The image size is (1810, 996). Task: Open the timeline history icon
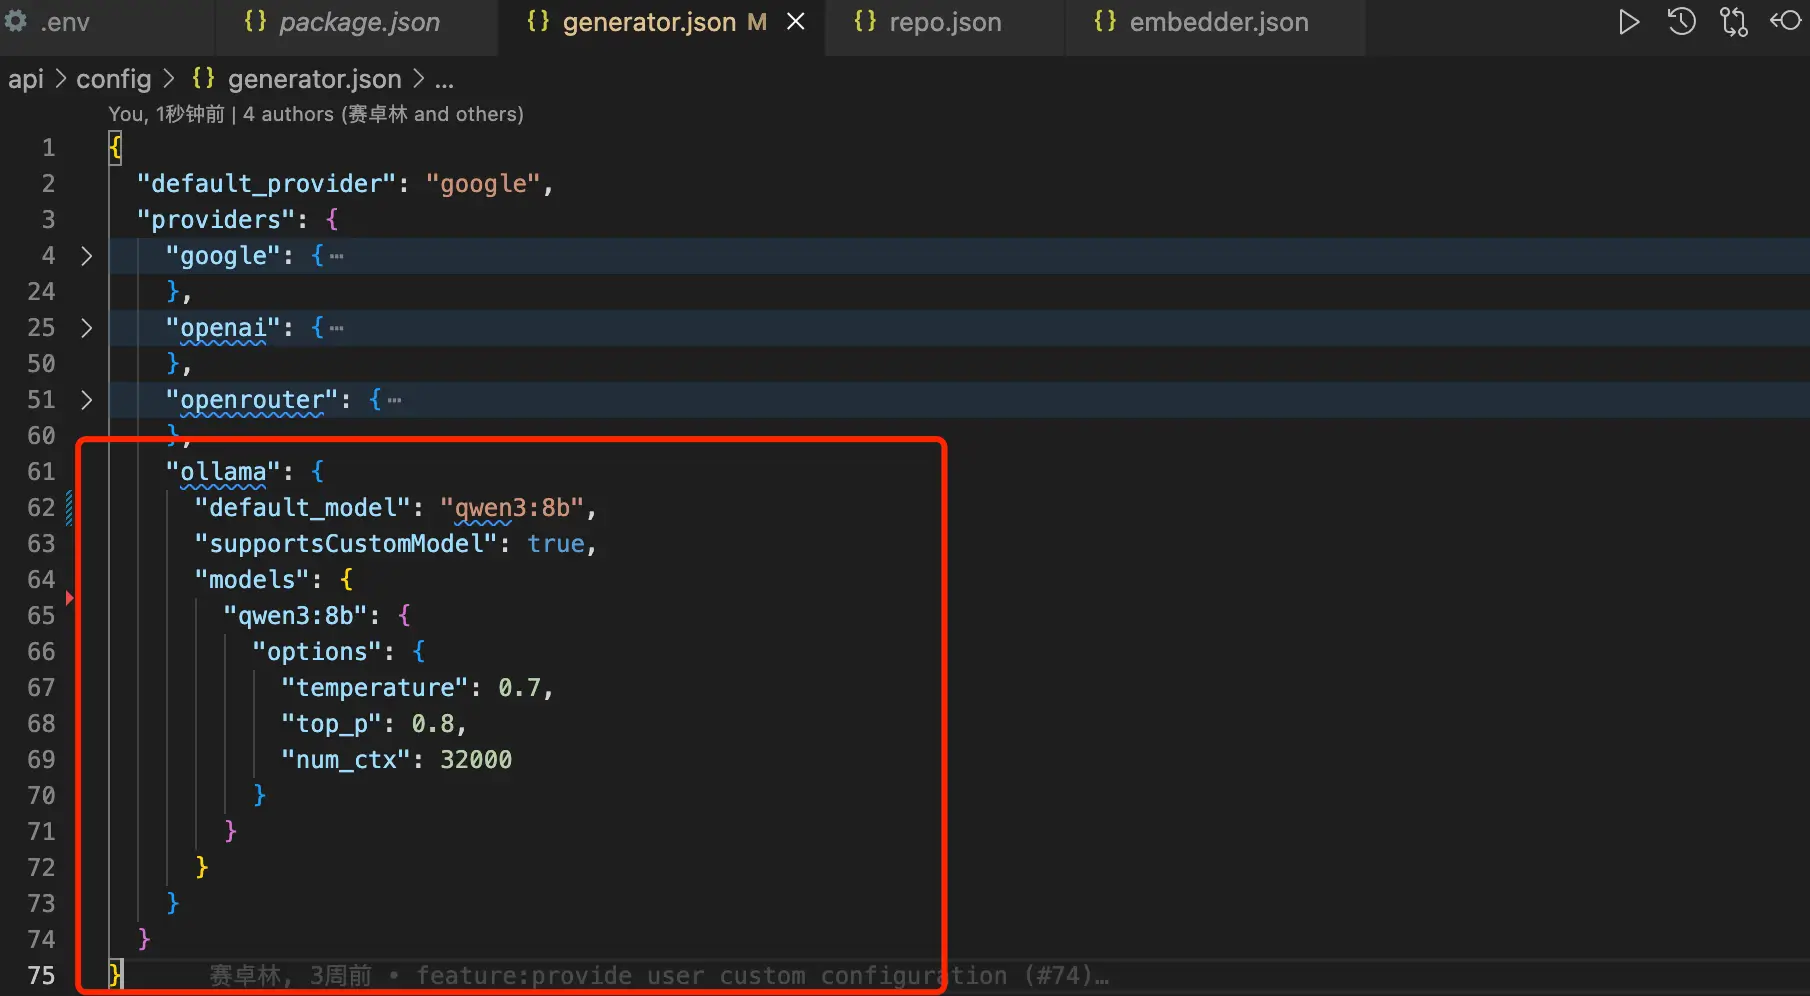click(x=1681, y=22)
